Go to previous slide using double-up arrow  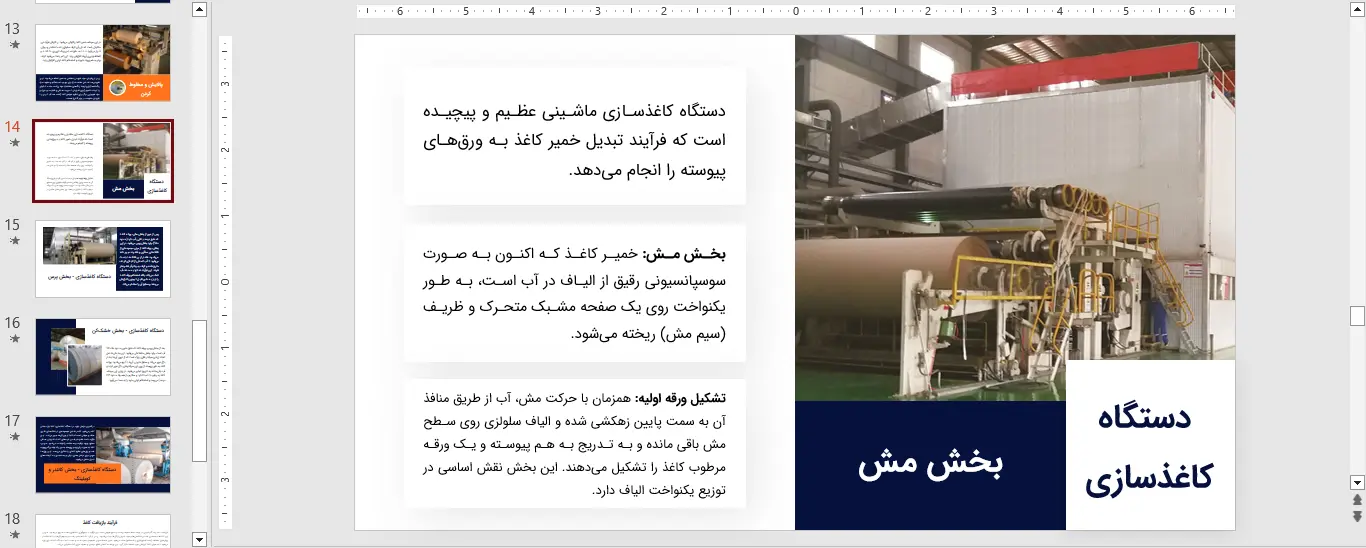coord(1357,499)
